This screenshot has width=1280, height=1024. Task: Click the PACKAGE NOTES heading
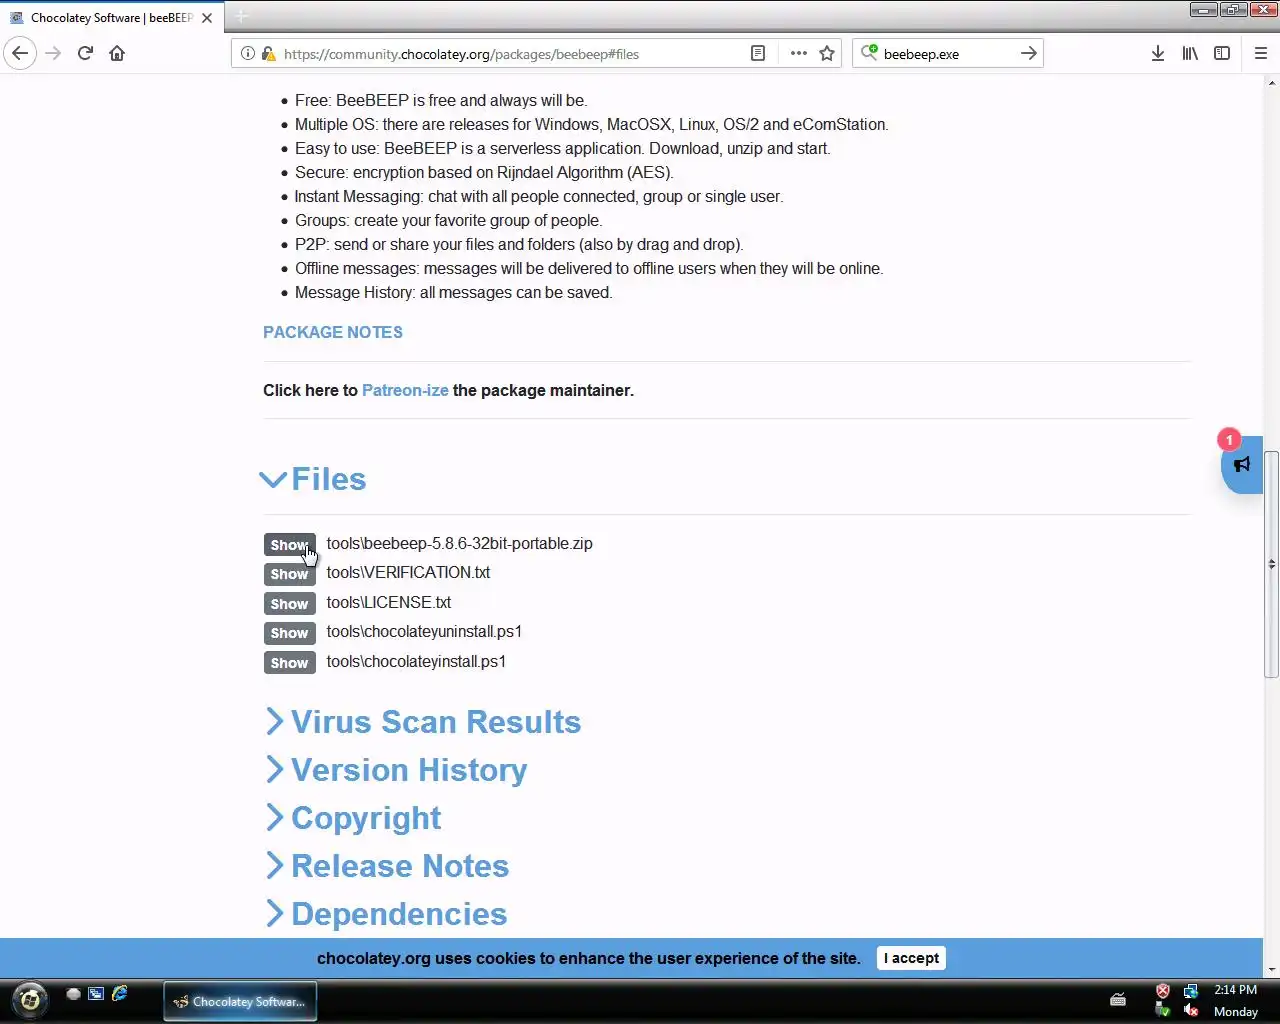(x=333, y=332)
